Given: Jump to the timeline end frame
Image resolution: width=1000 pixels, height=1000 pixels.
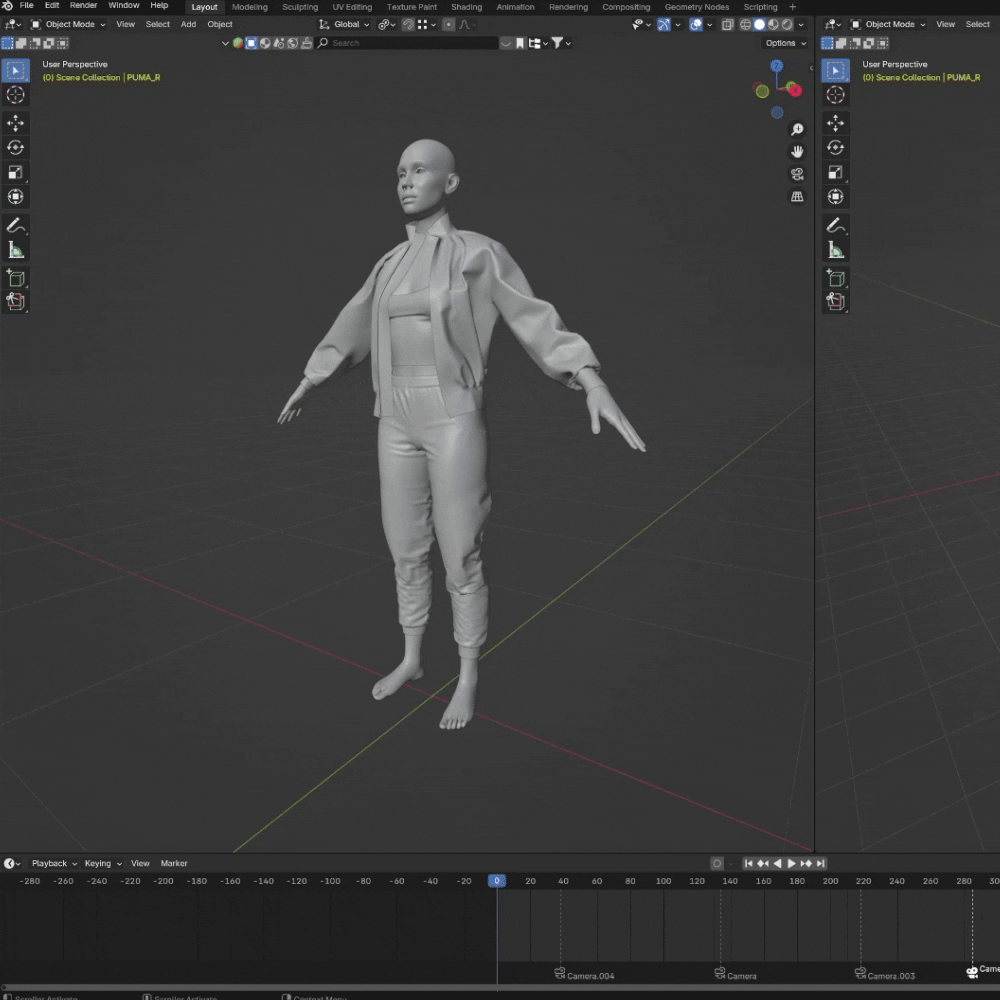Looking at the screenshot, I should 821,864.
